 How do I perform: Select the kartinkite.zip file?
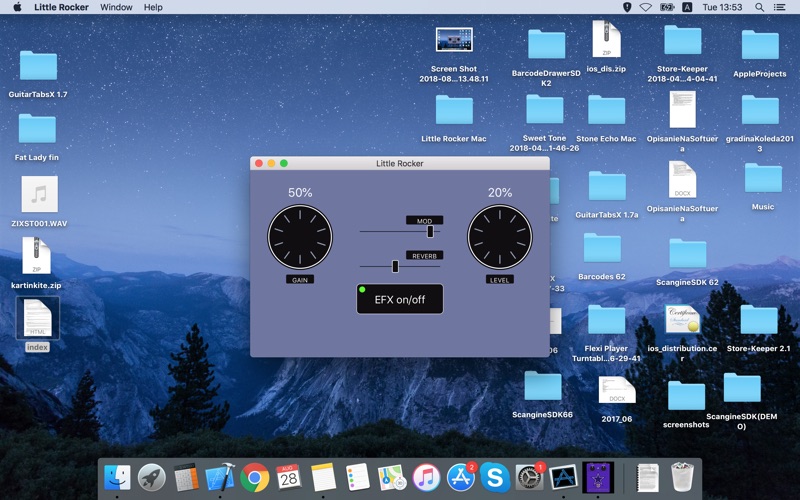tap(37, 256)
